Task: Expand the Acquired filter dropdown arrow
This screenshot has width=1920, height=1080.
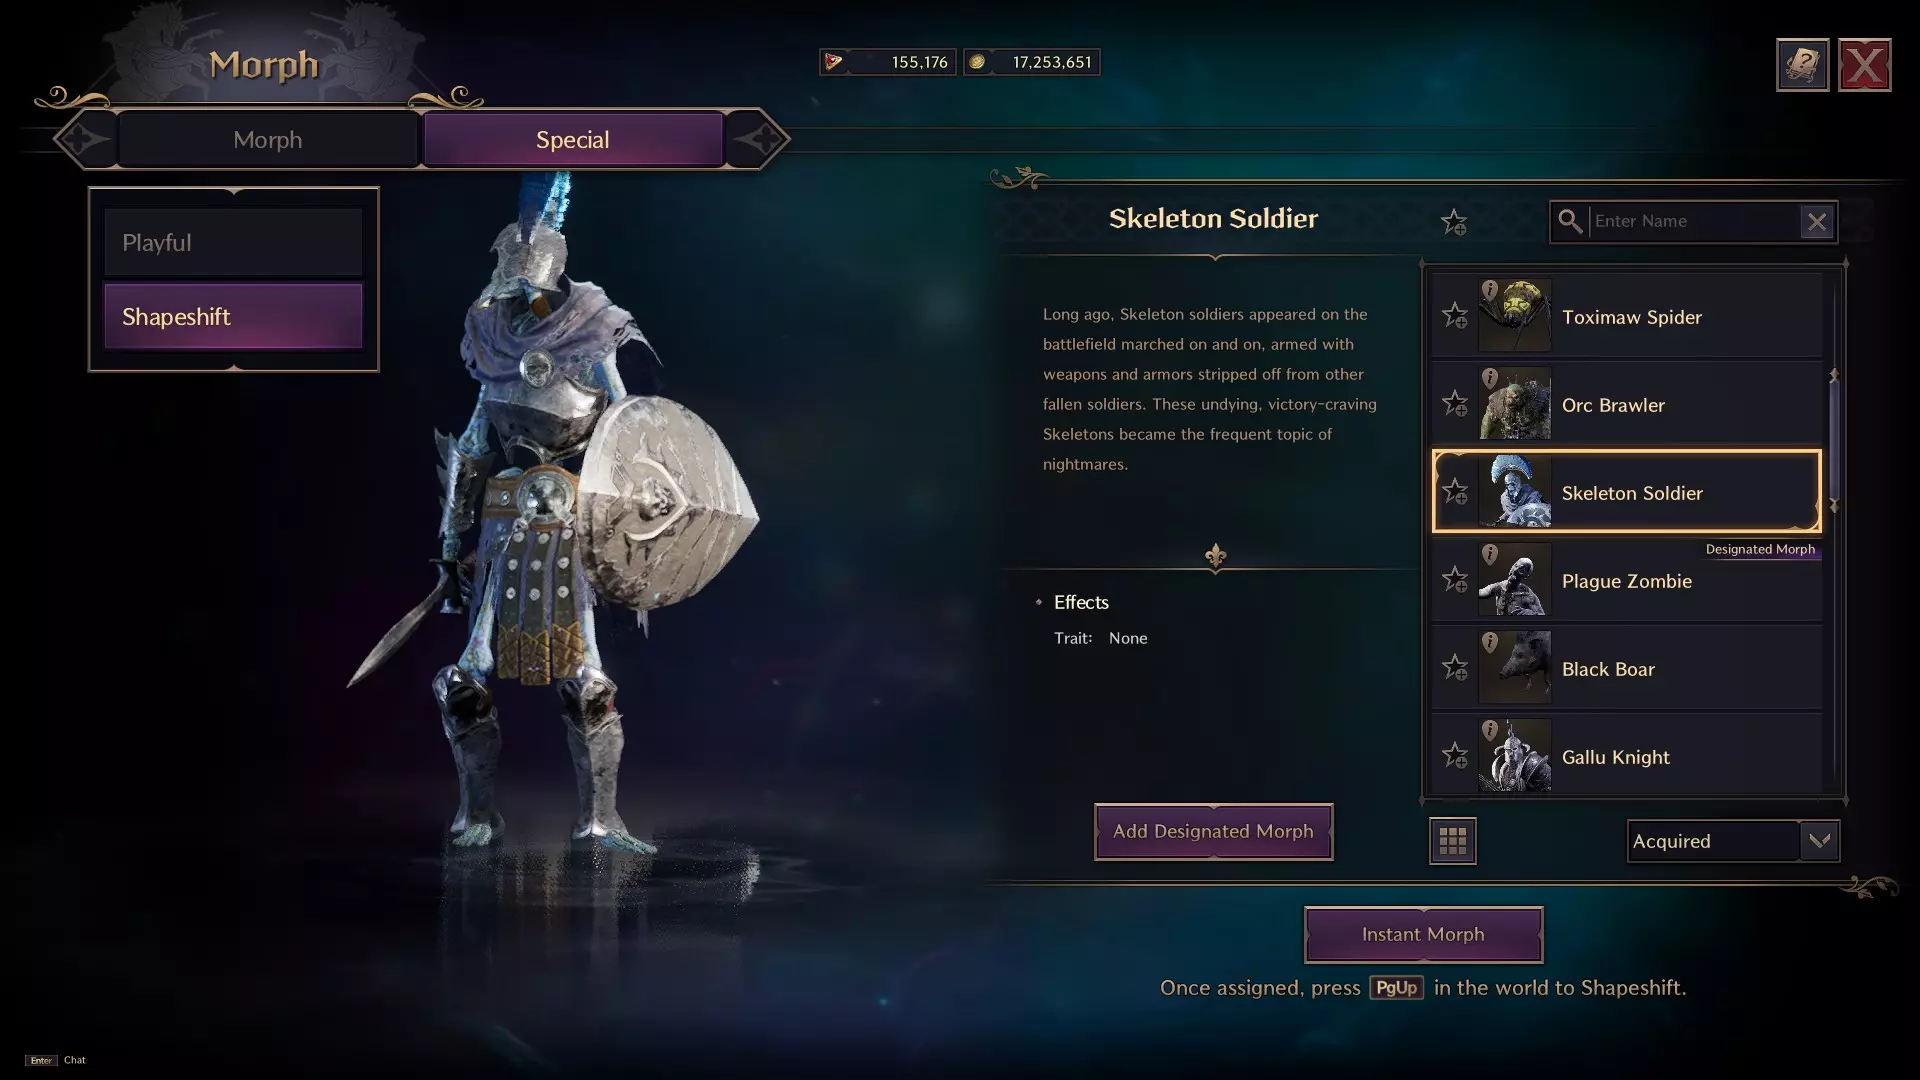Action: pos(1819,841)
